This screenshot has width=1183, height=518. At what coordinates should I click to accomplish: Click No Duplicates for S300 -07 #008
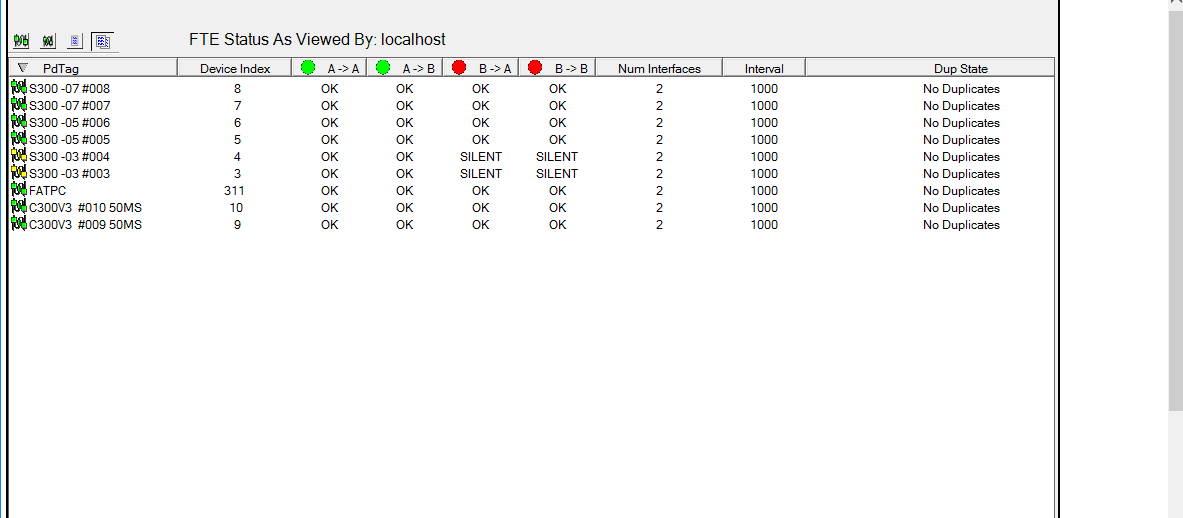point(961,89)
